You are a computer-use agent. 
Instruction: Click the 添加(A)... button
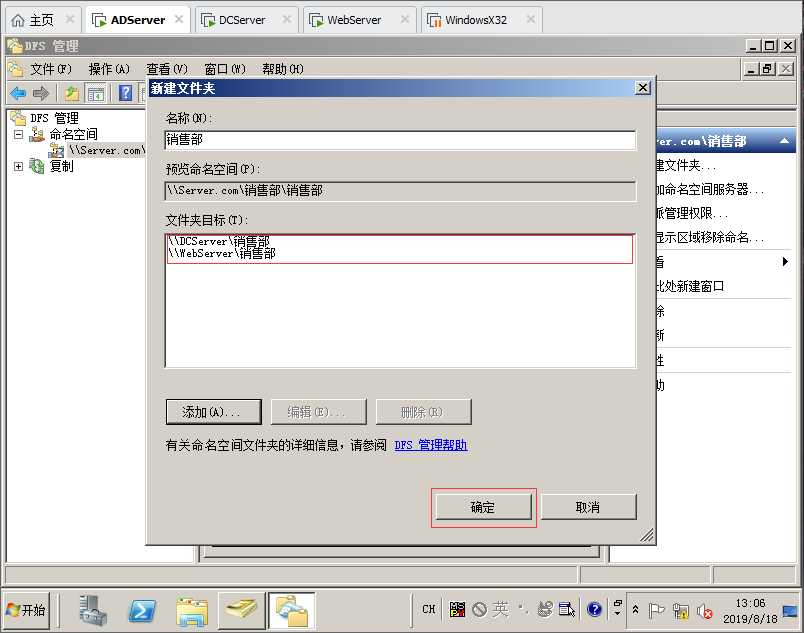(x=213, y=412)
